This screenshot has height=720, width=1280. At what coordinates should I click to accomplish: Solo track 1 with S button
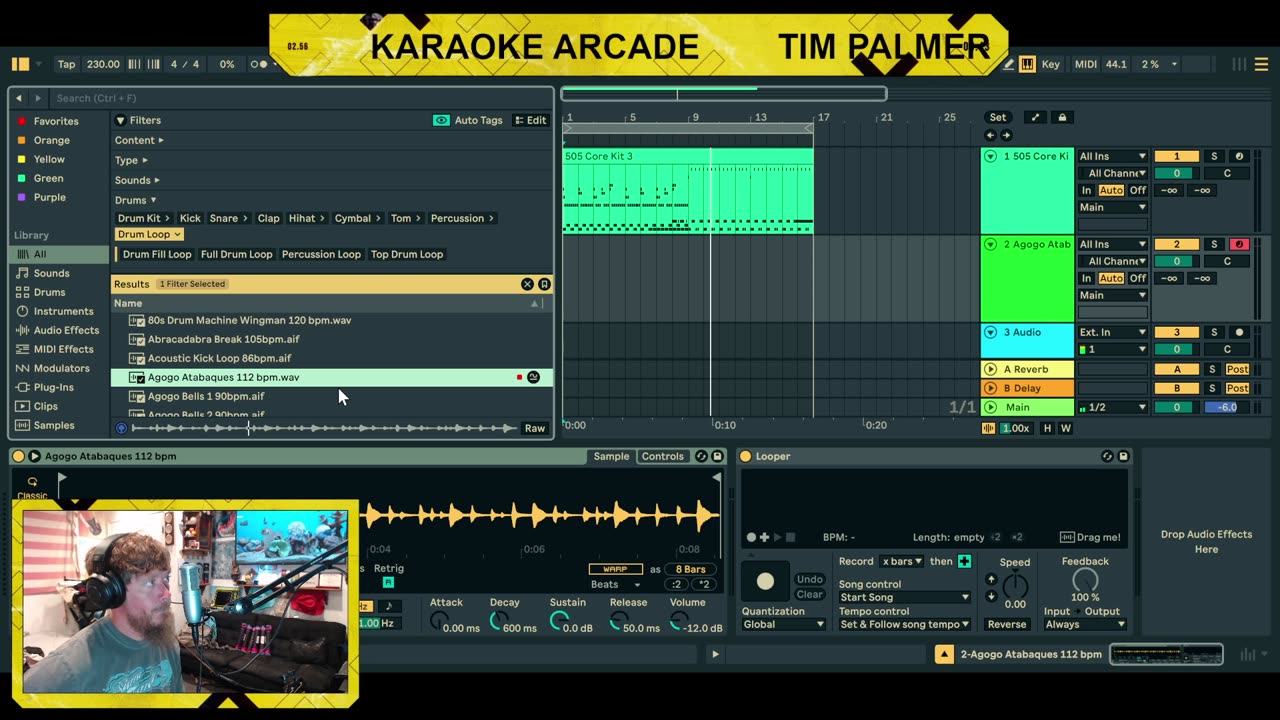click(x=1214, y=156)
